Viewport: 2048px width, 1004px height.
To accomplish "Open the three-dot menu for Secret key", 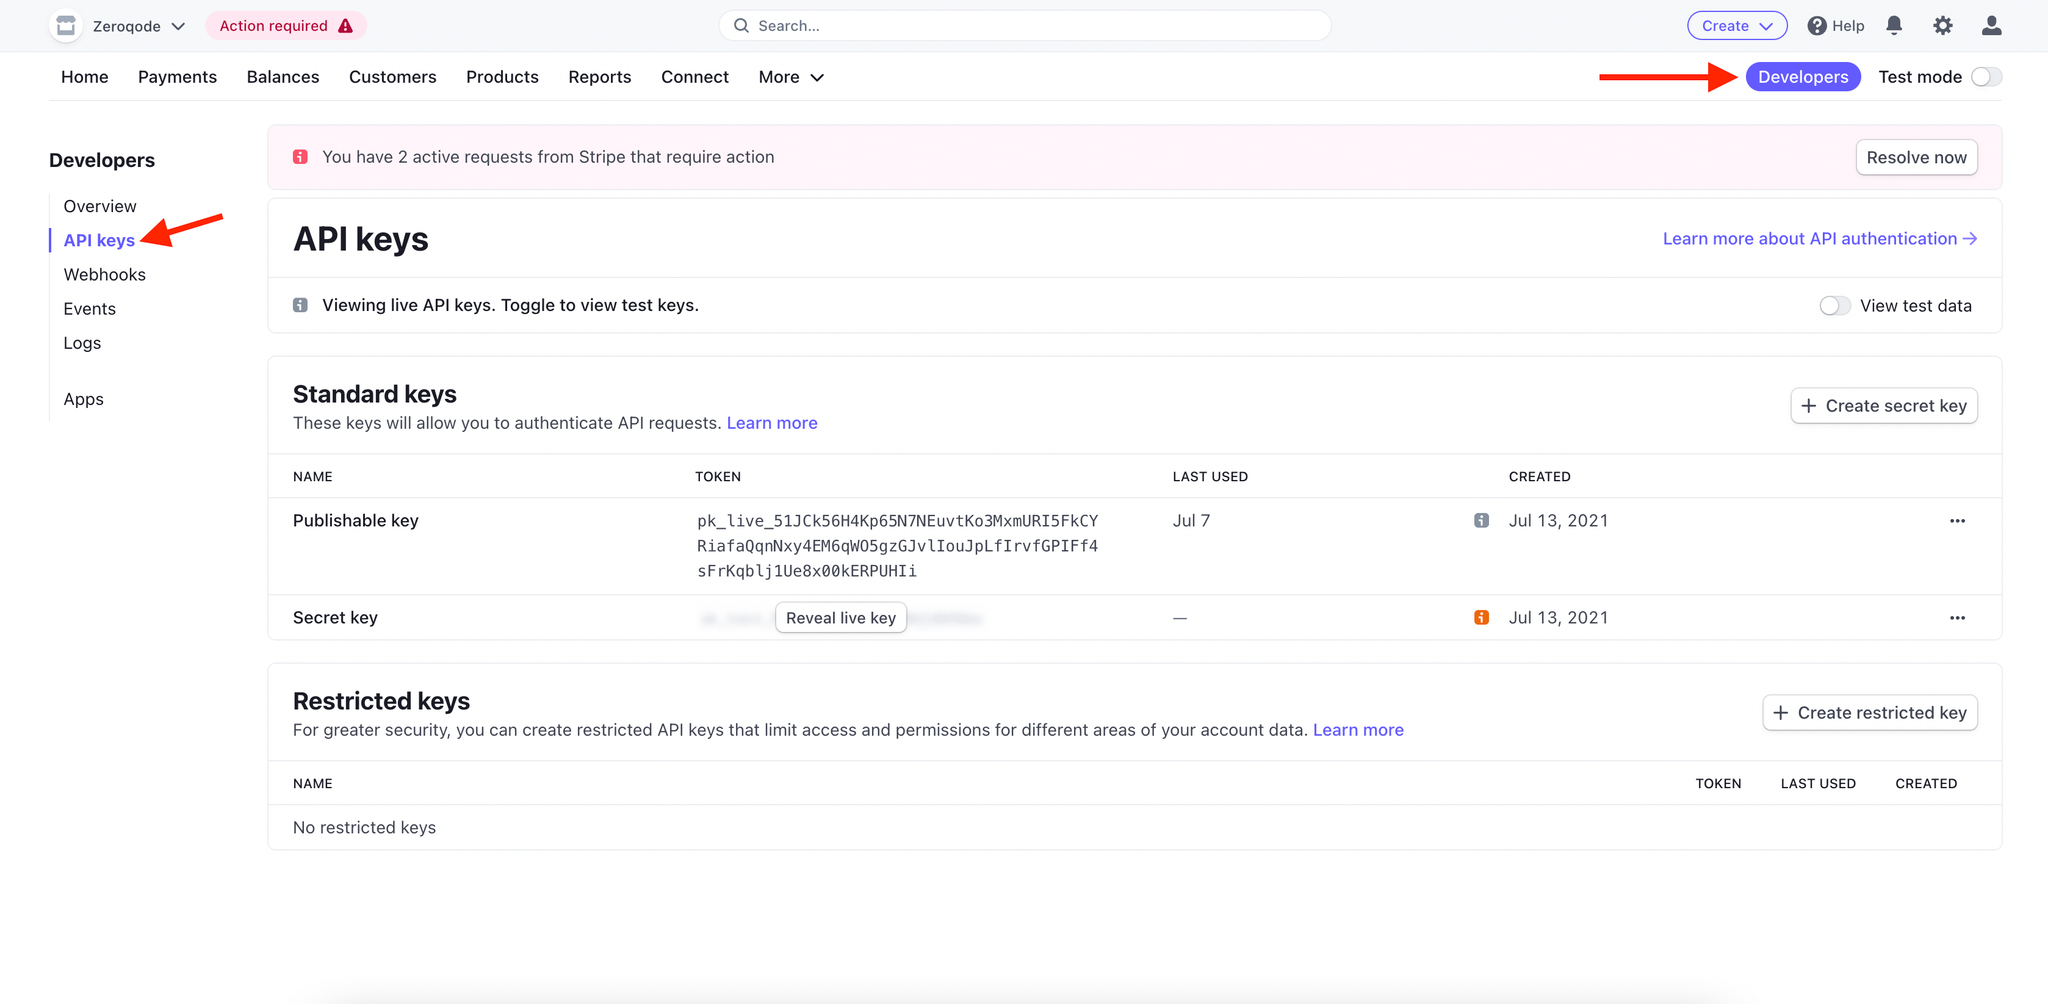I will tap(1957, 618).
